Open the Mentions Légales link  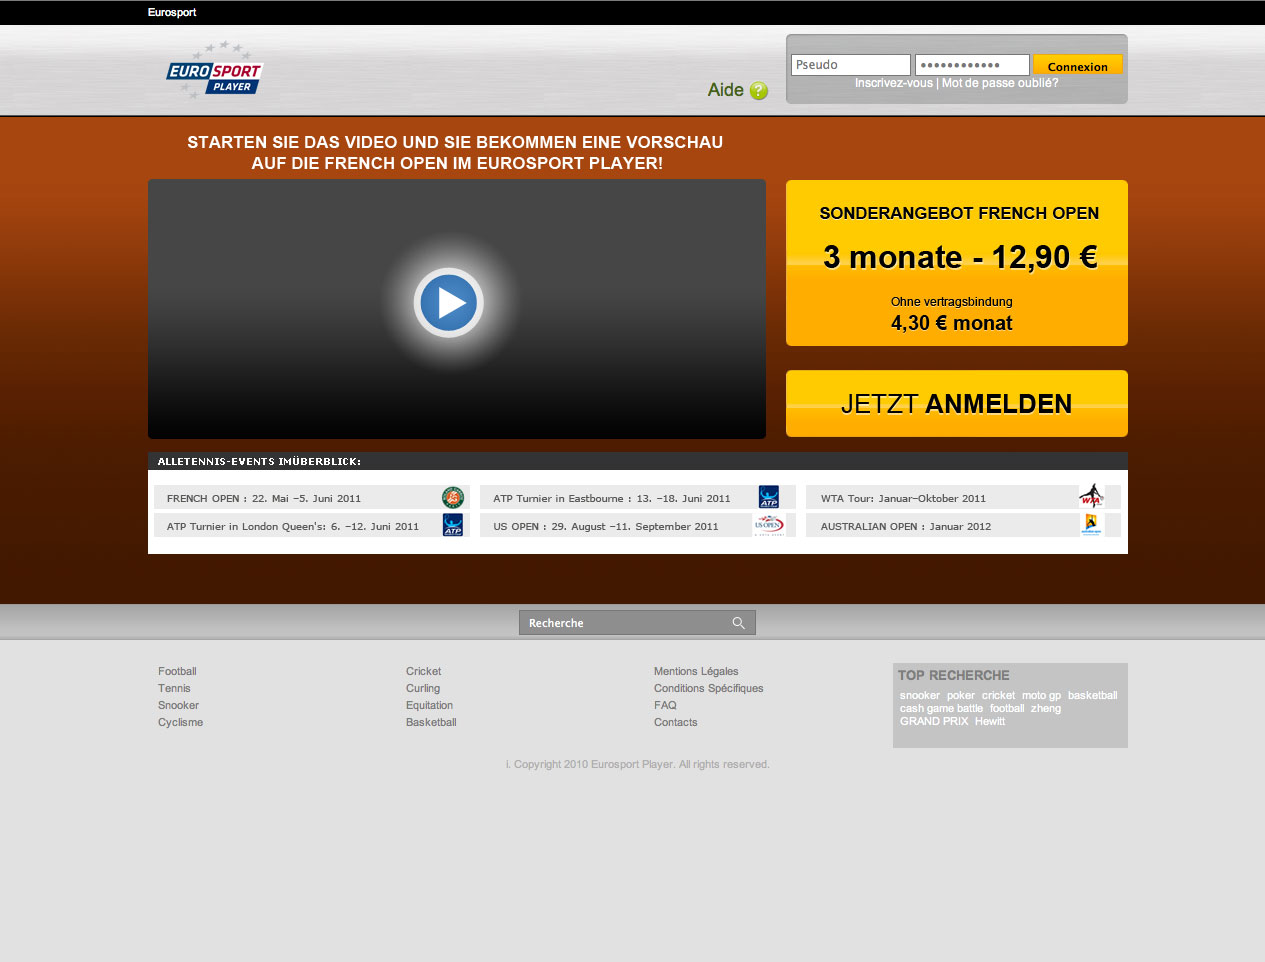[696, 671]
